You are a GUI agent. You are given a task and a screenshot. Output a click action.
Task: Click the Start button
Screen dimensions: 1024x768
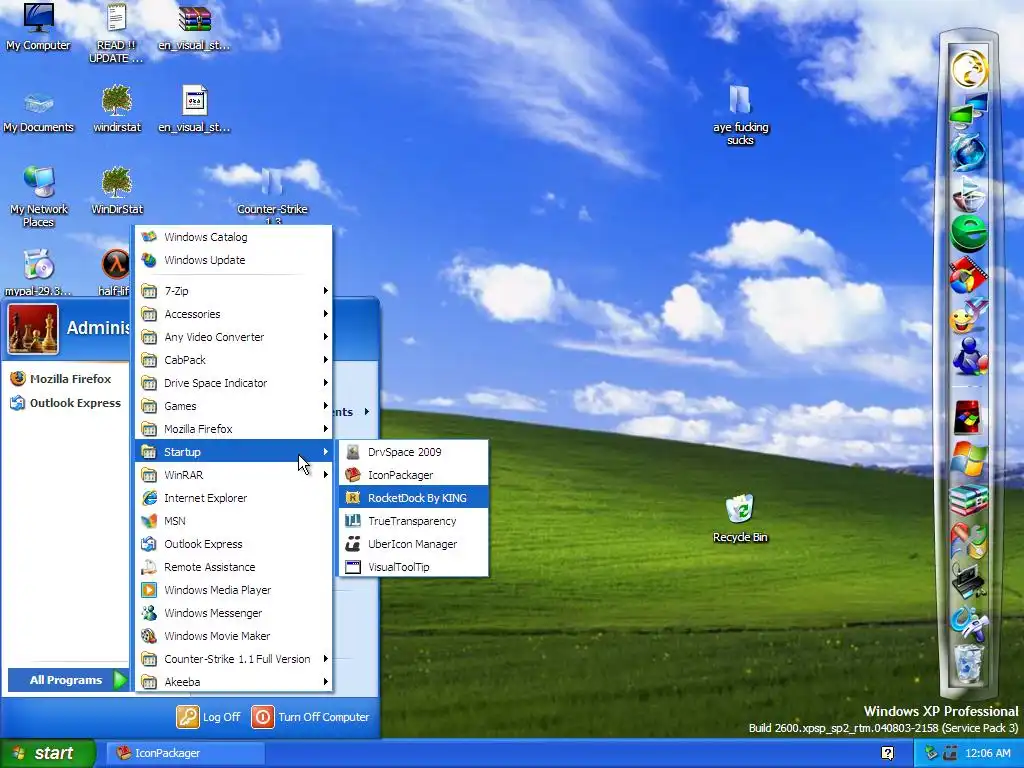tap(47, 753)
